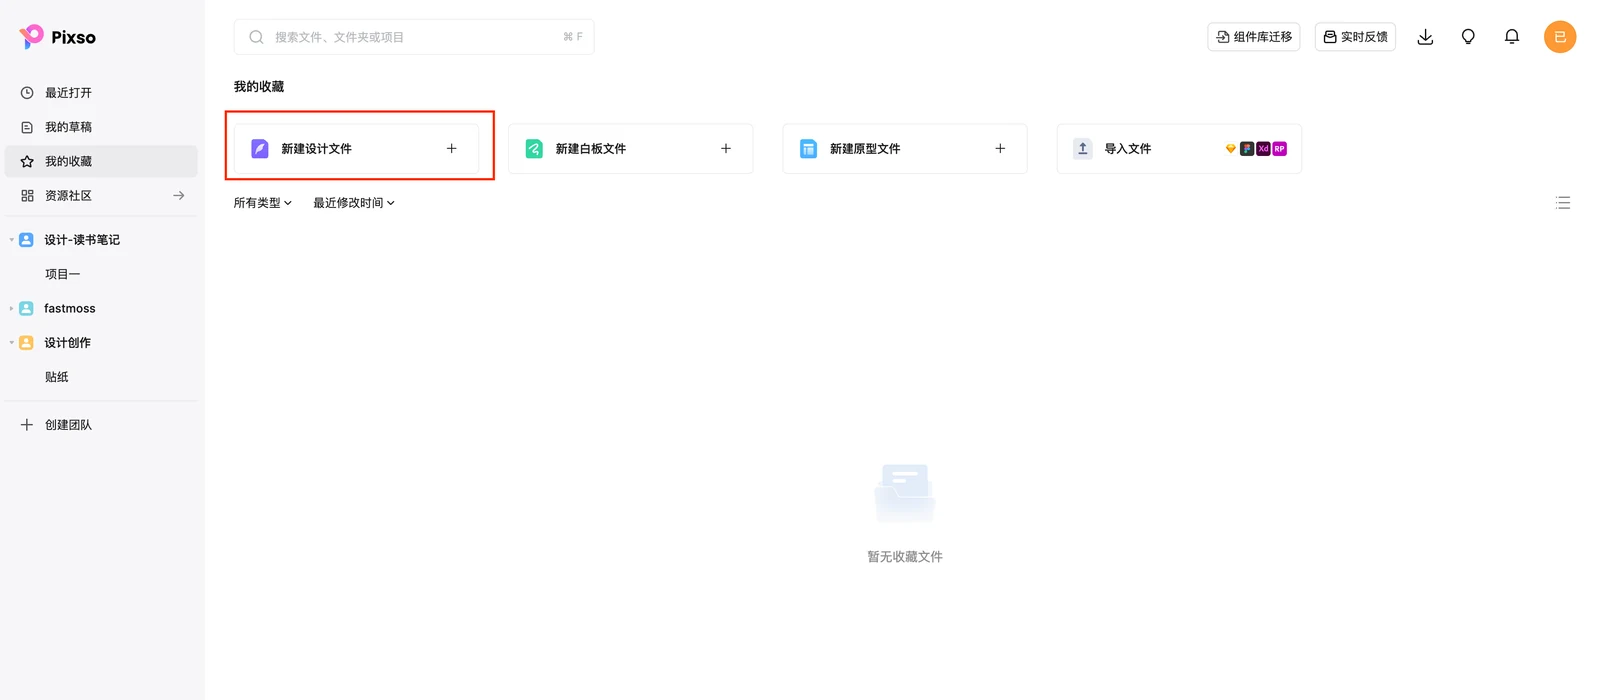The image size is (1600, 700).
Task: Click 新建白板文件 card
Action: tap(630, 149)
